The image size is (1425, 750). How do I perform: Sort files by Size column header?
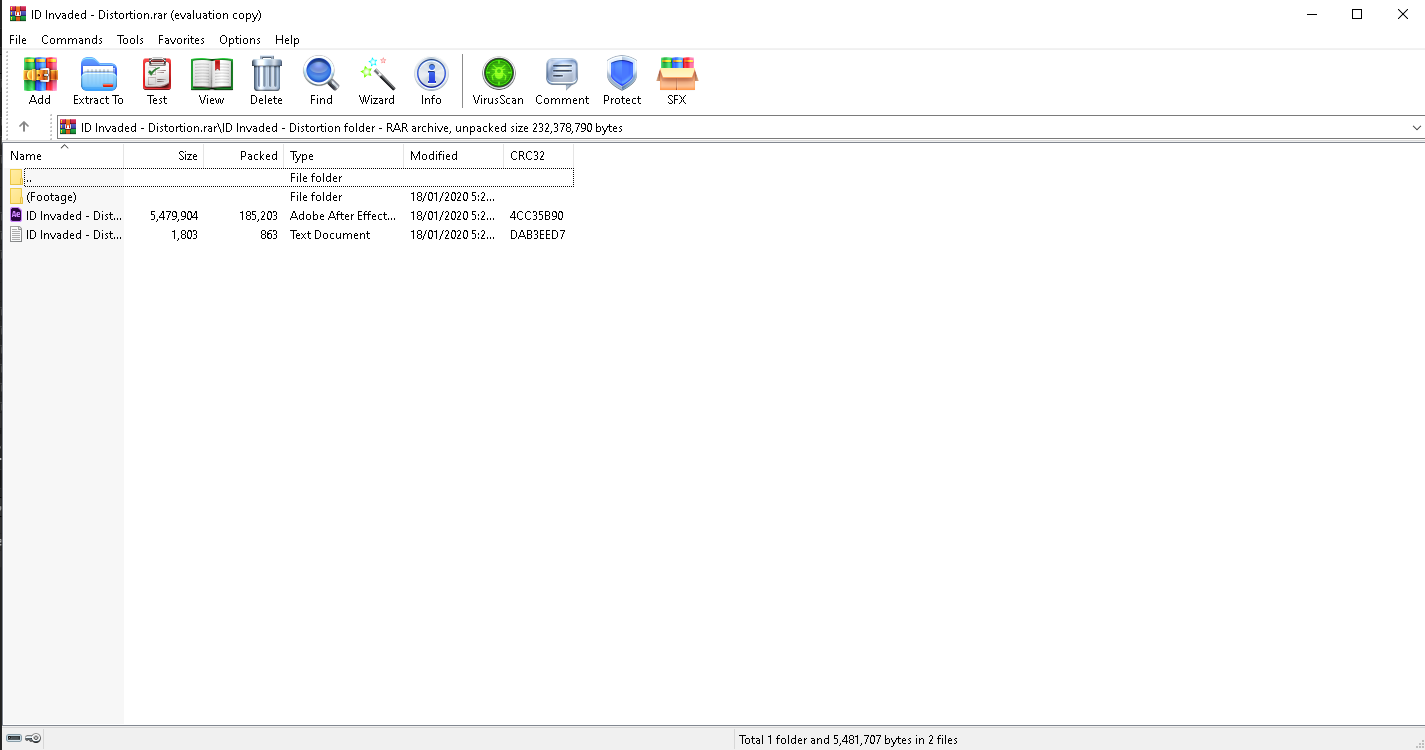click(164, 155)
